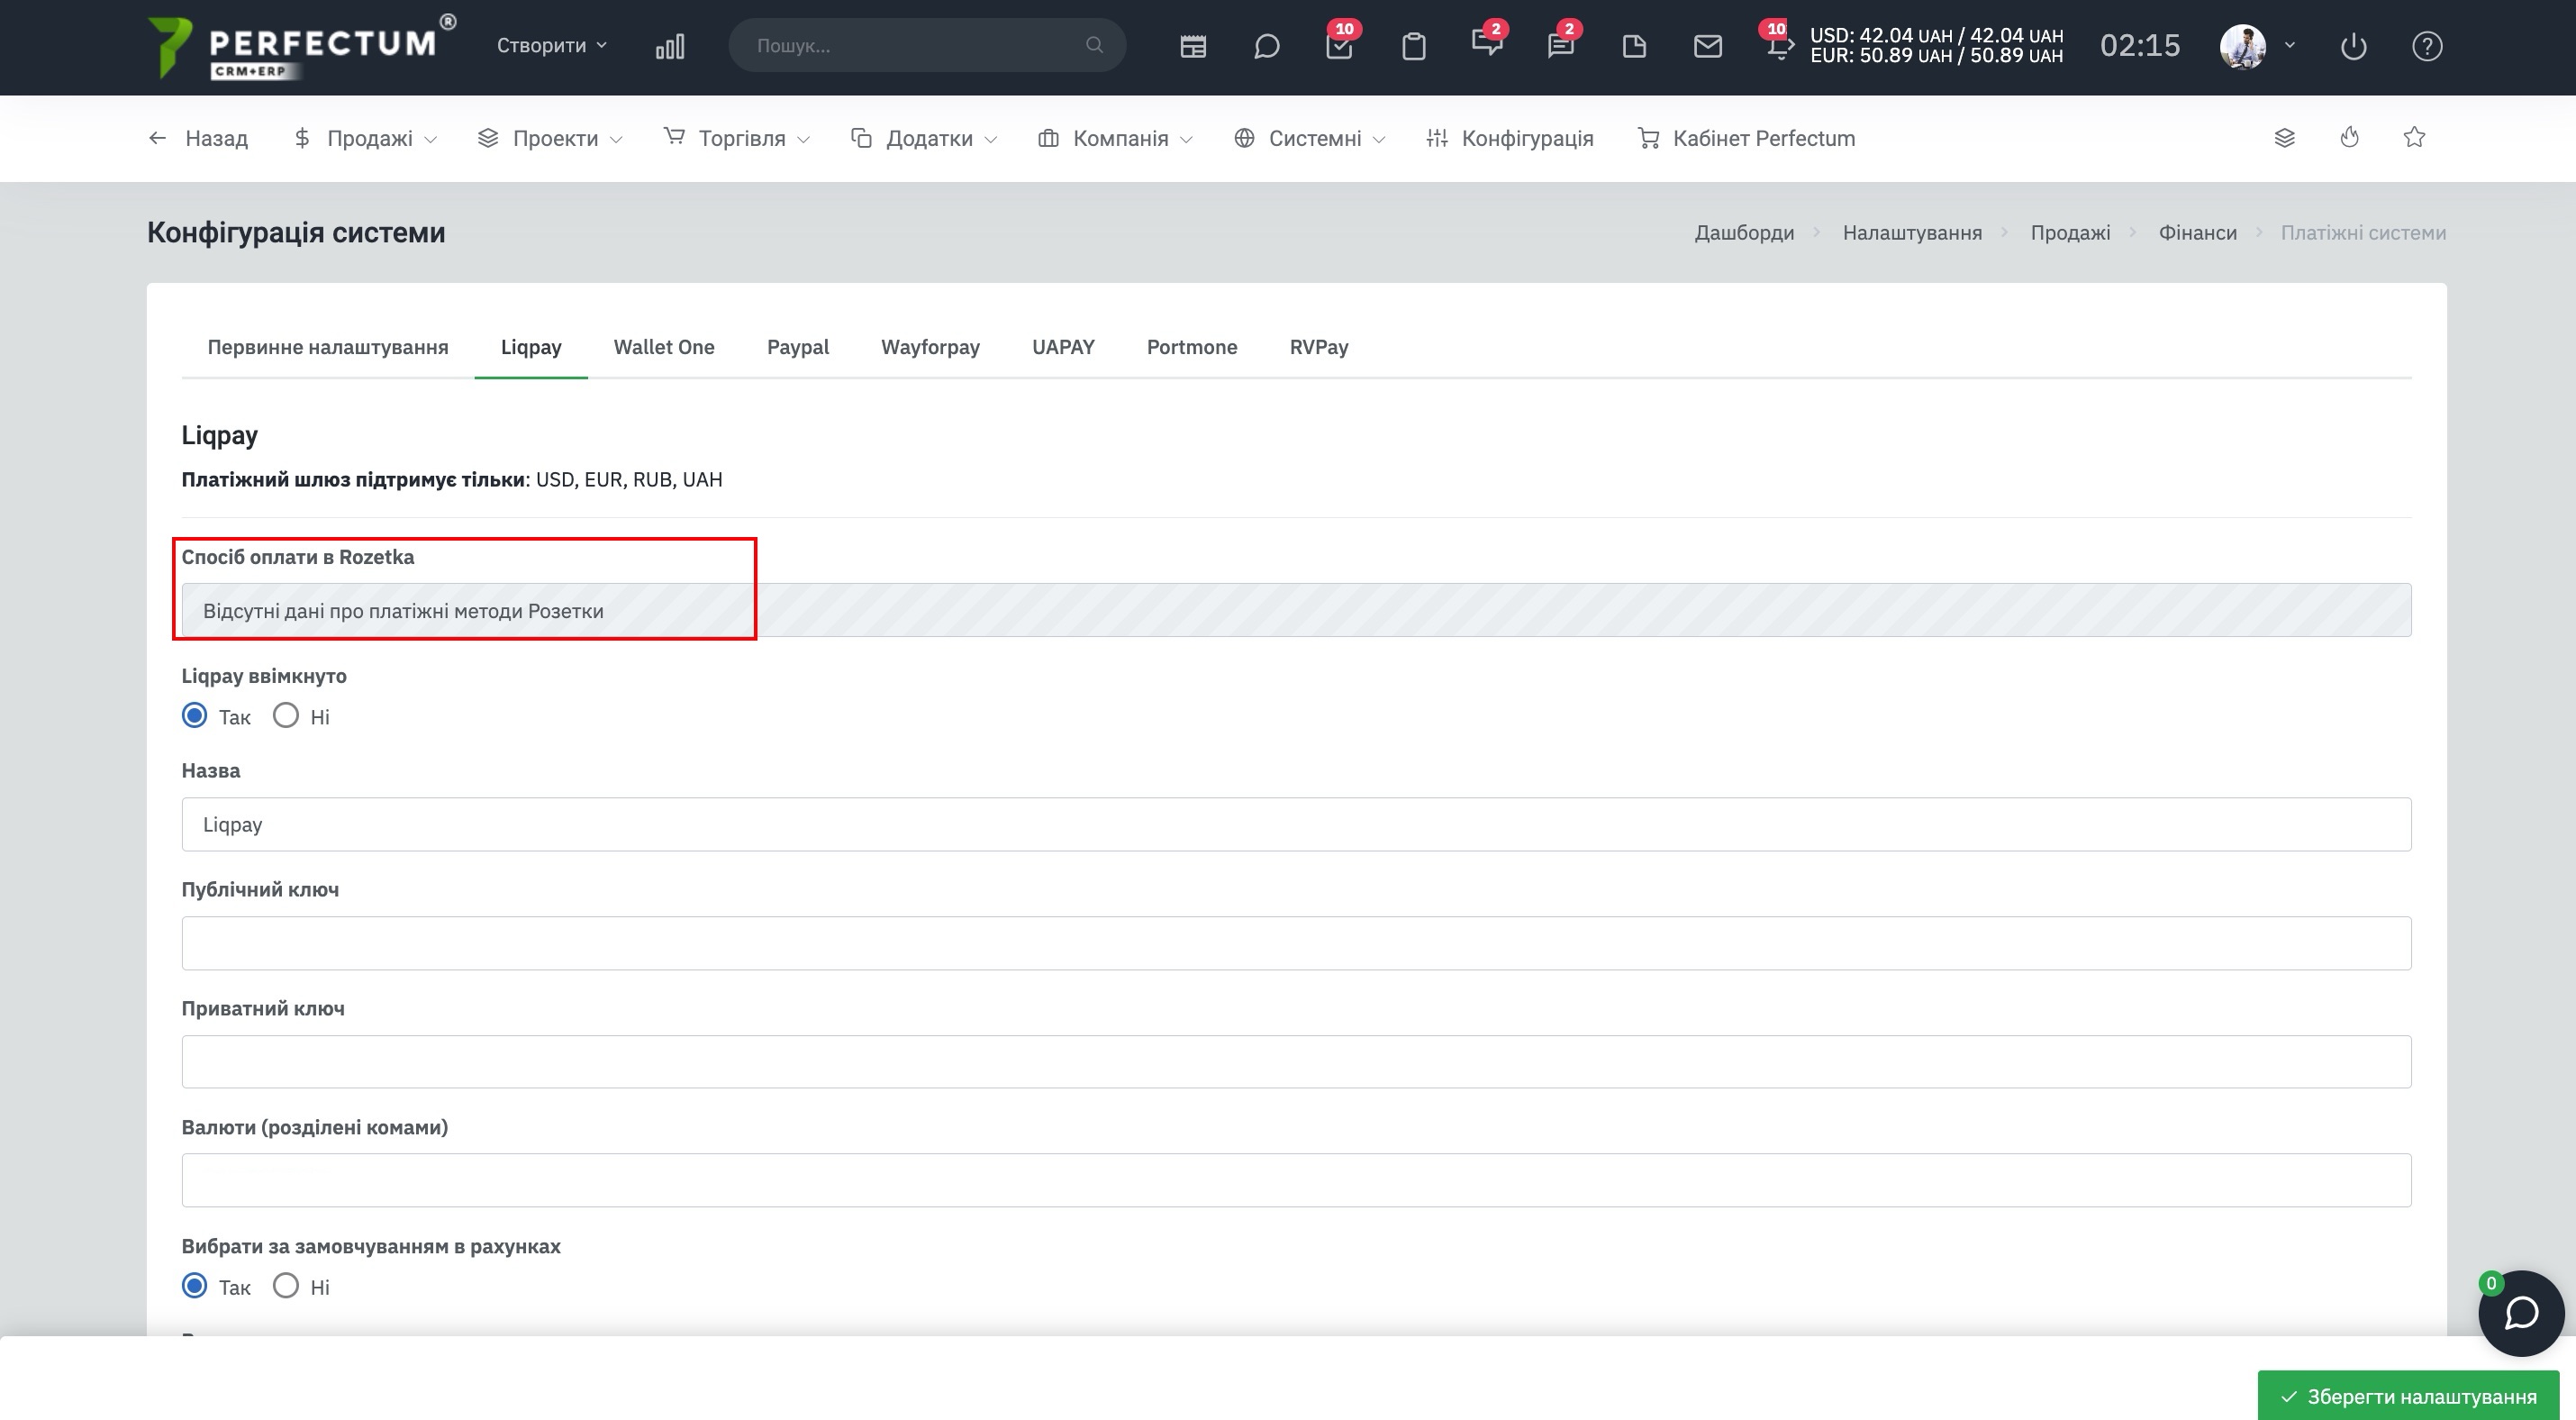The width and height of the screenshot is (2576, 1420).
Task: Switch to the UAPAY tab
Action: (1063, 347)
